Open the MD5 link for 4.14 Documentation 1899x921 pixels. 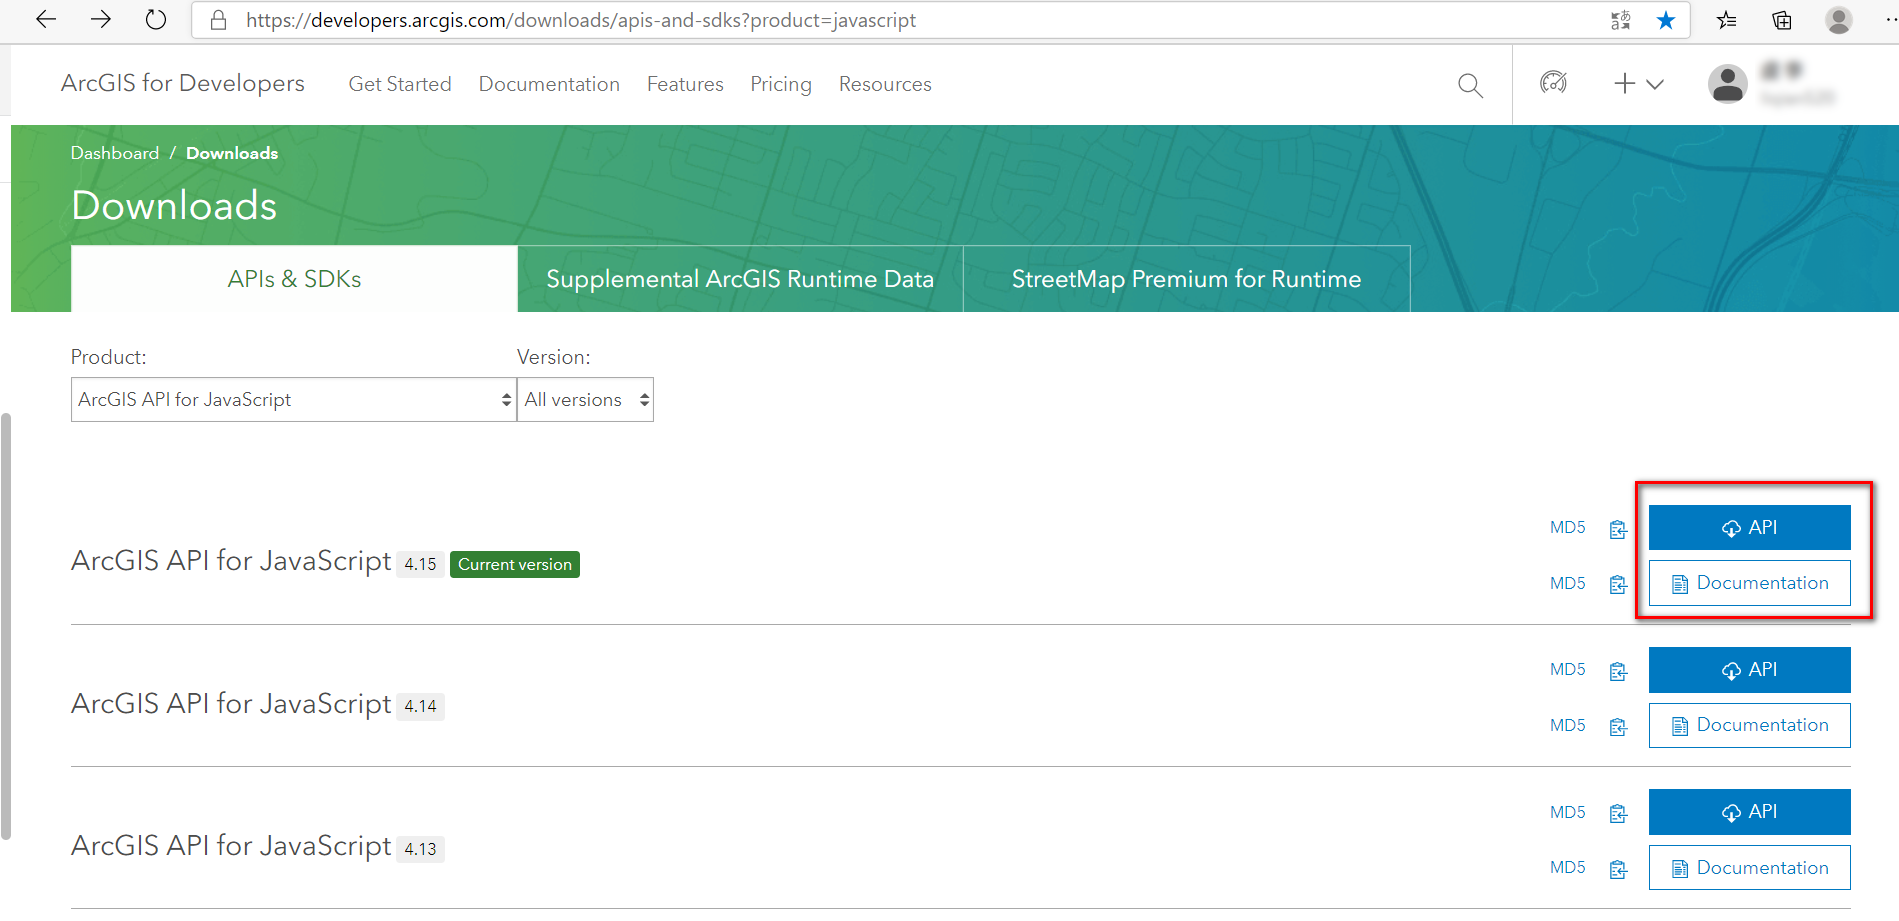coord(1568,725)
